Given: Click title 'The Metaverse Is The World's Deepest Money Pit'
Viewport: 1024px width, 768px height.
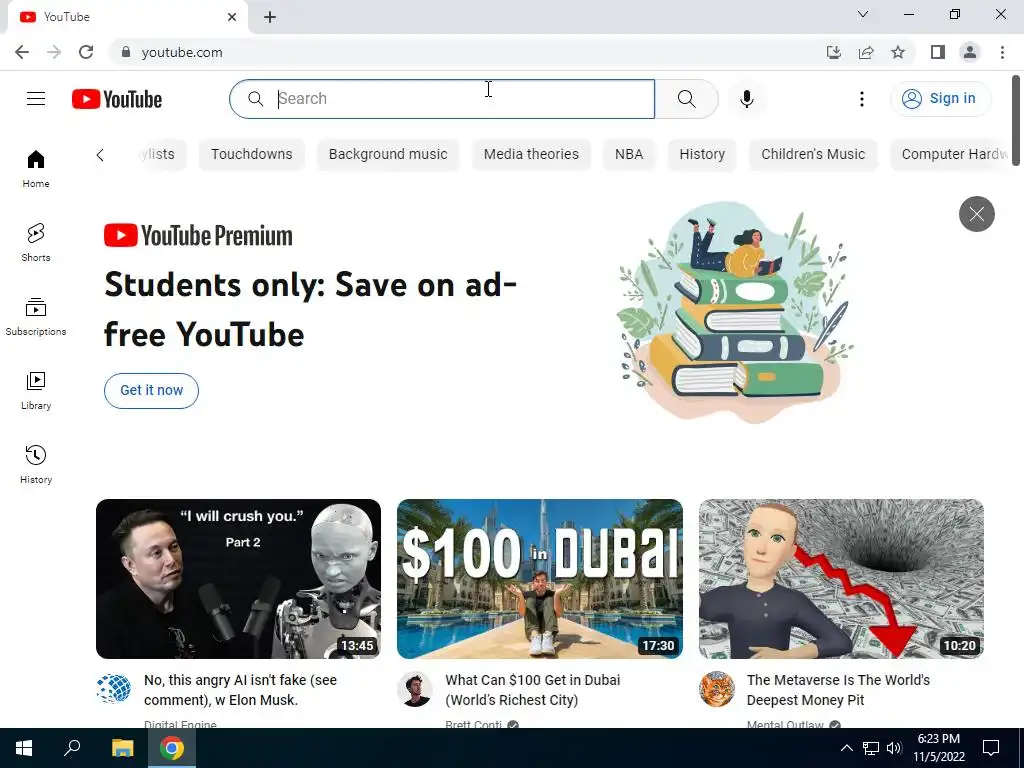Looking at the screenshot, I should [x=838, y=690].
